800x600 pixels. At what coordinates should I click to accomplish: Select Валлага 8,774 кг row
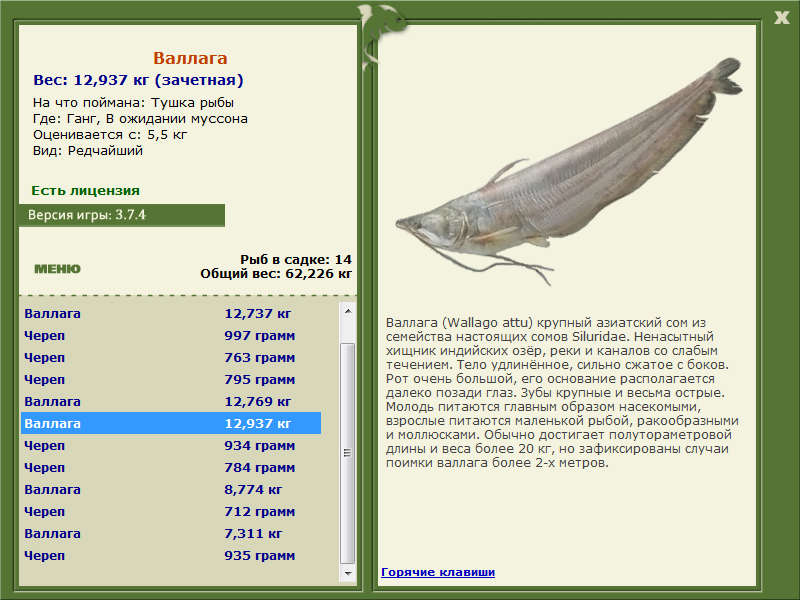click(171, 489)
